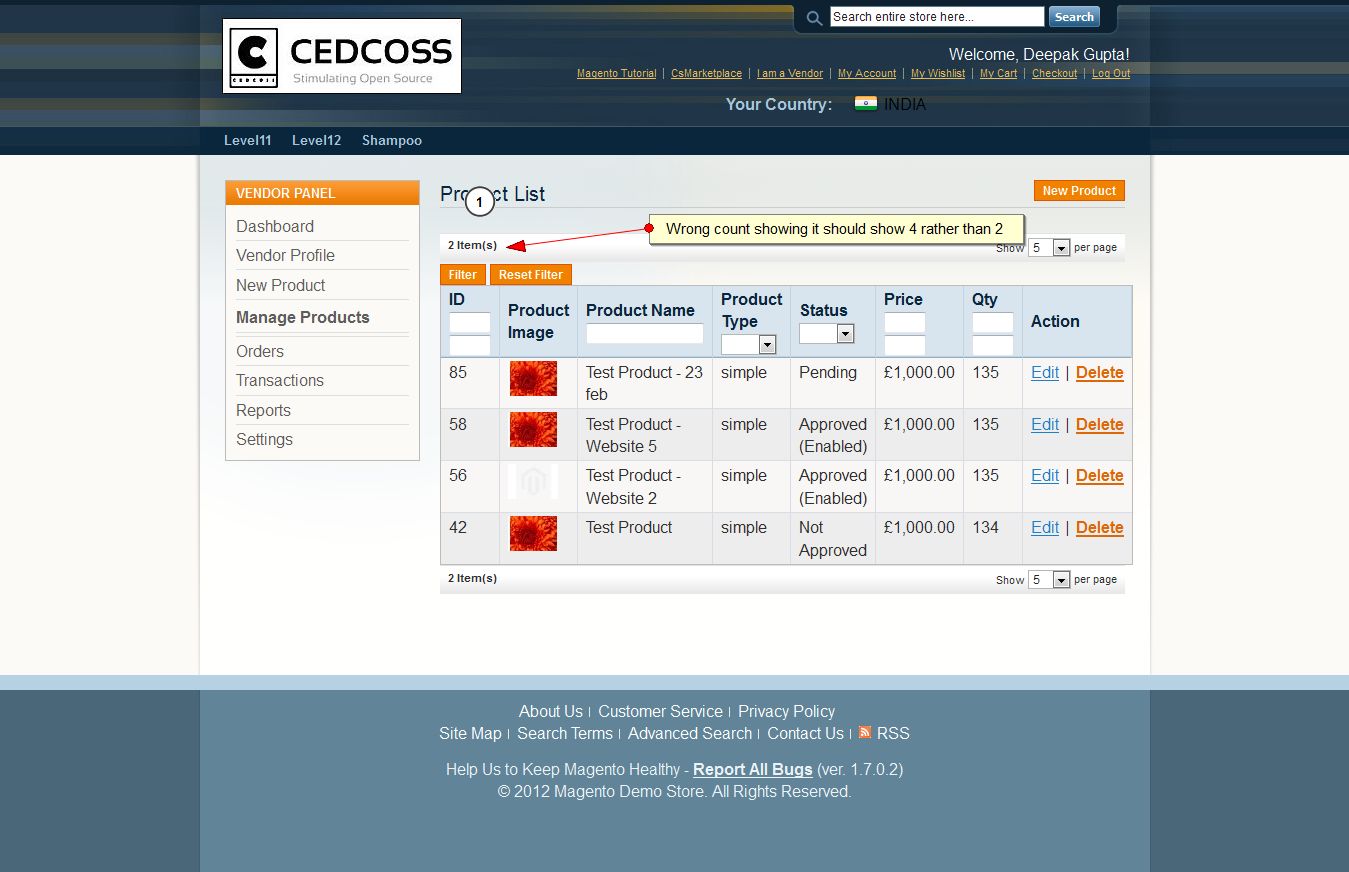The image size is (1349, 872).
Task: Focus the upper ID filter field
Action: [x=470, y=323]
